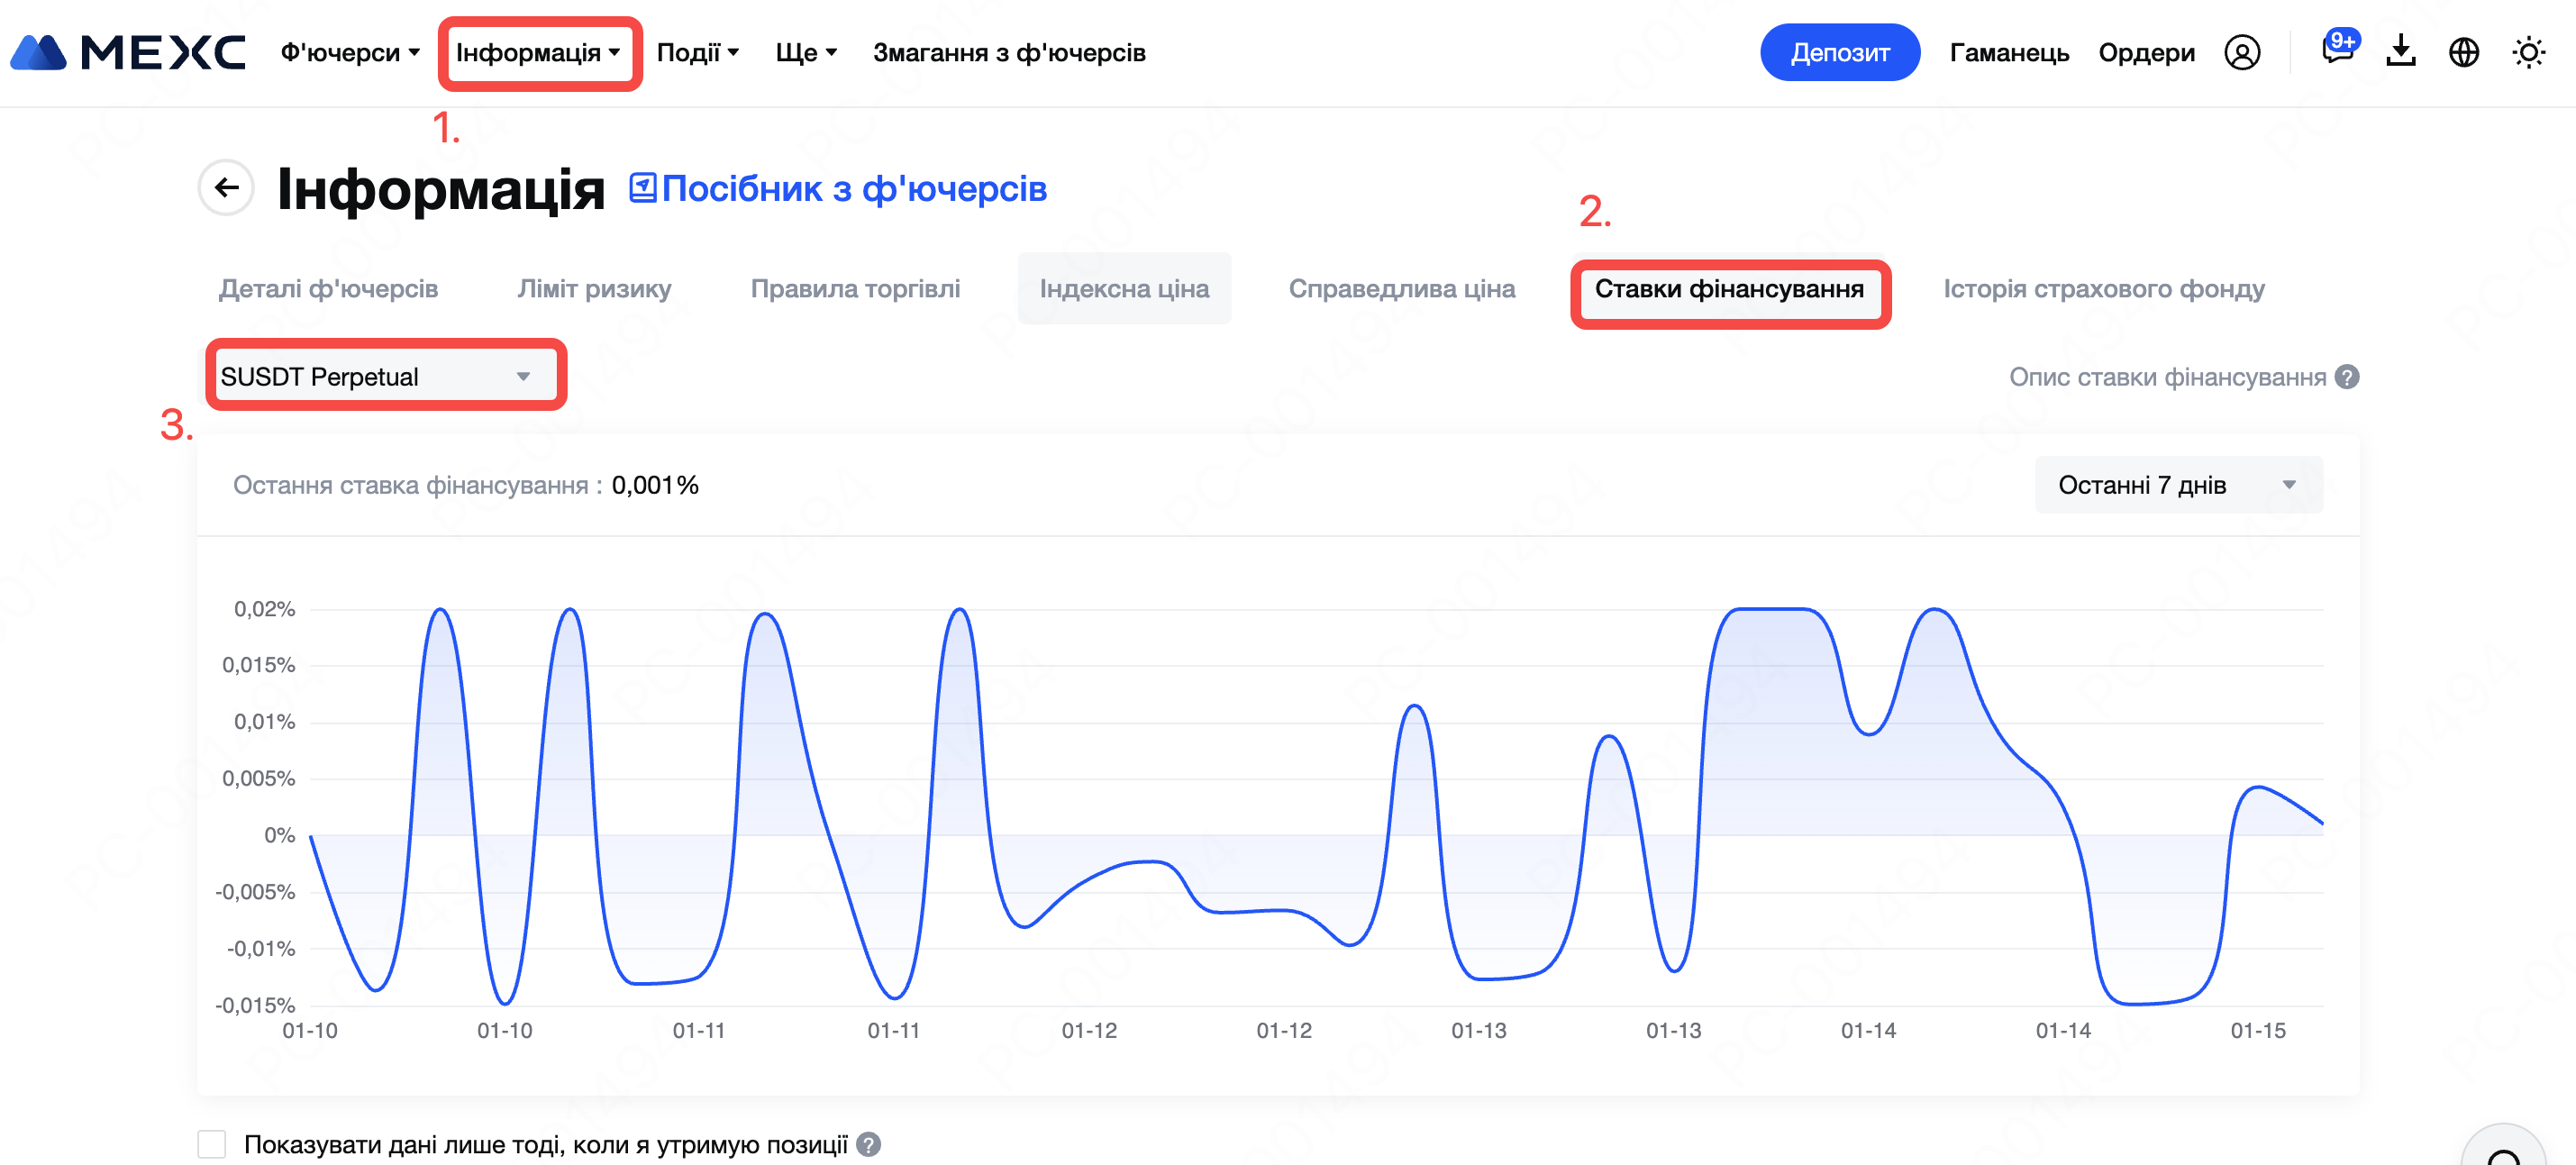2576x1165 pixels.
Task: Enable show data only when holding positions
Action: (212, 1144)
